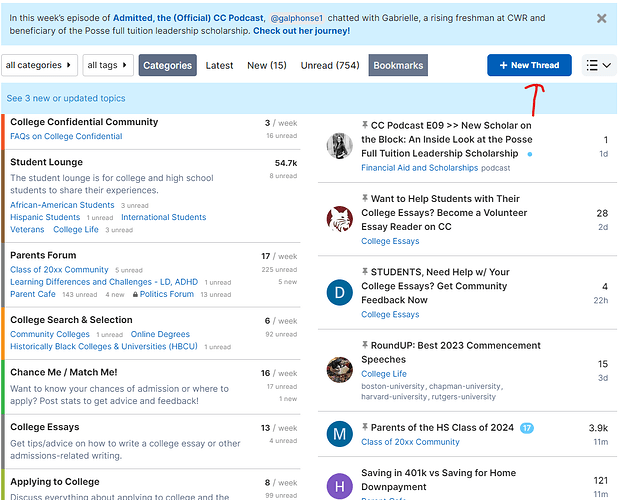Click the 17 unread badge on Class of 2024
This screenshot has height=500, width=622.
pos(527,428)
